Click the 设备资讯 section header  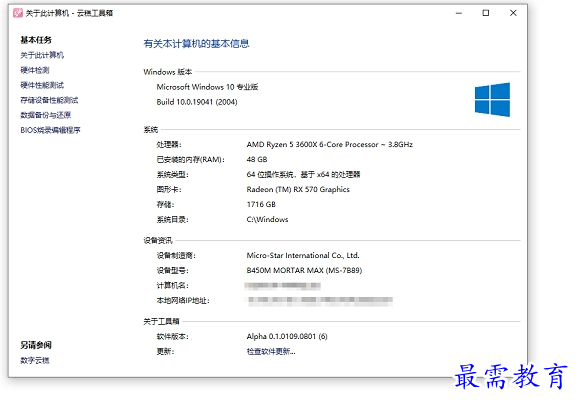pyautogui.click(x=158, y=241)
